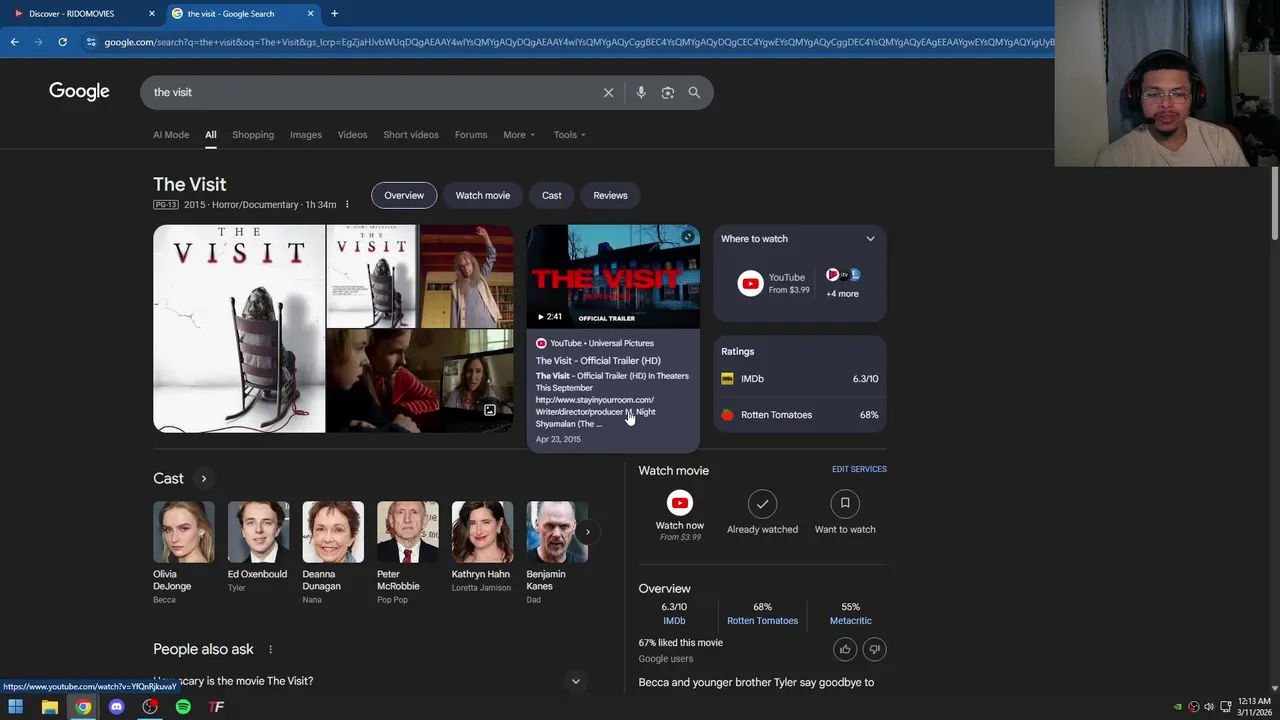
Task: Clear the search box with X icon
Action: click(608, 92)
